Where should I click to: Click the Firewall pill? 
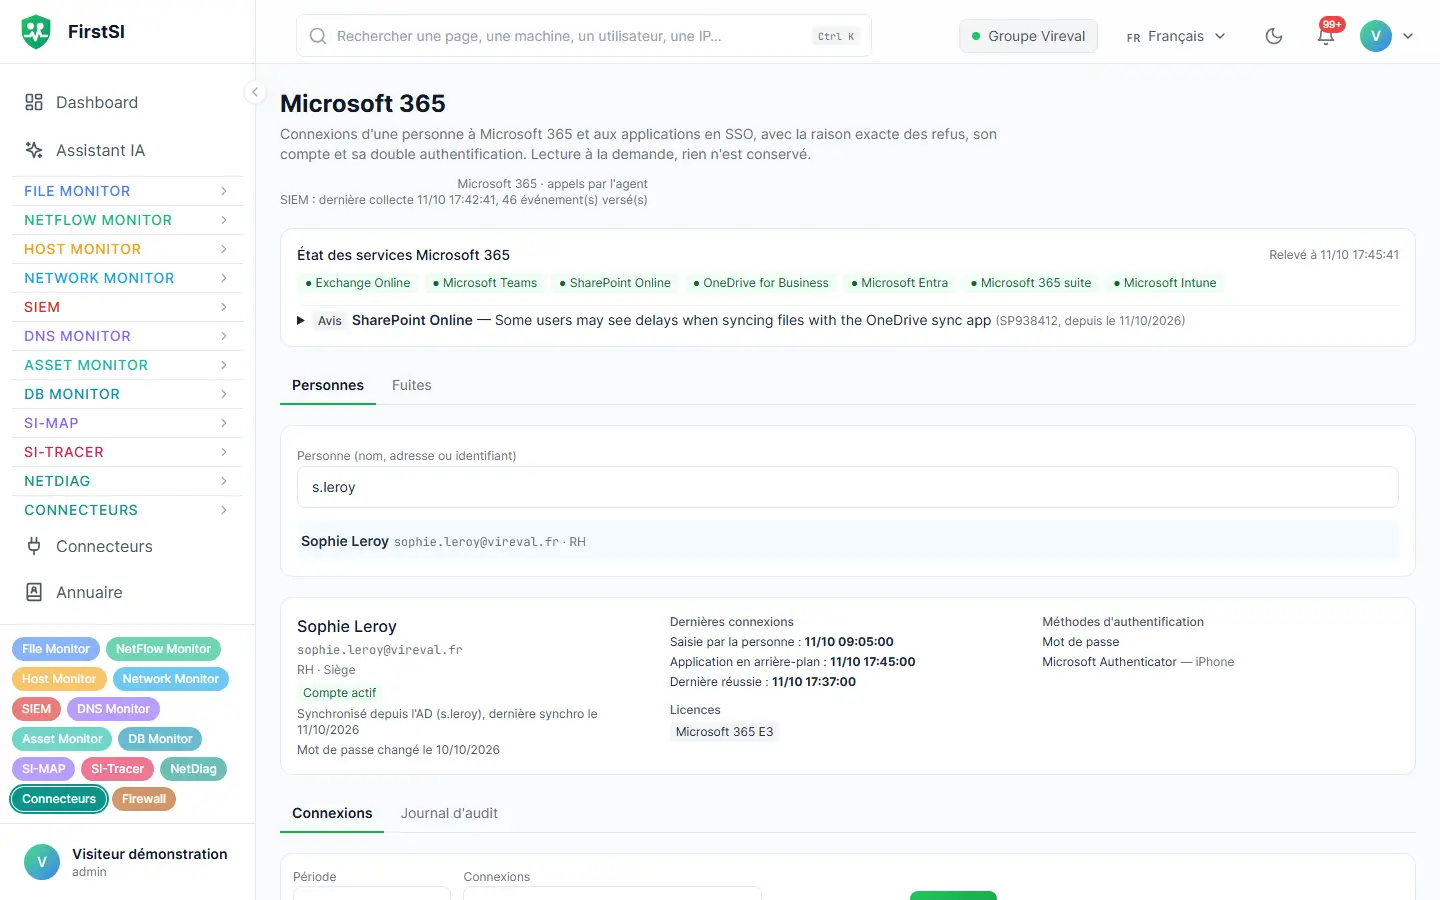(x=144, y=799)
